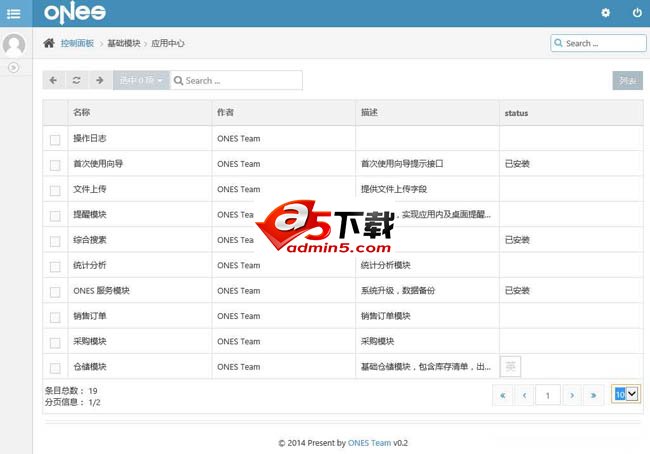650x454 pixels.
Task: Check the 销售订单 row checkbox
Action: (x=55, y=317)
